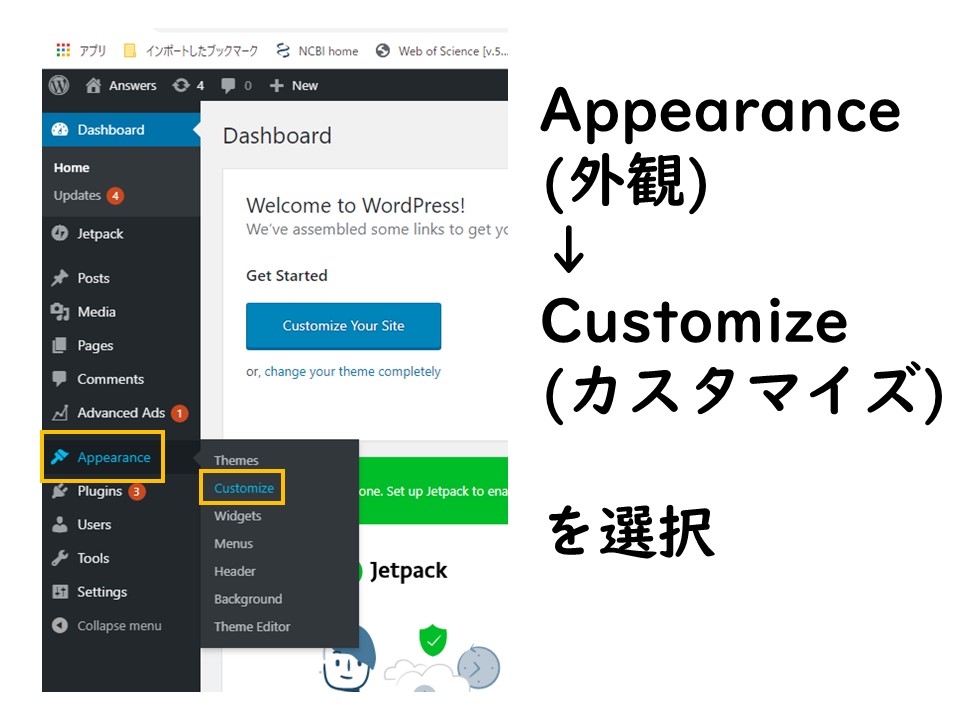Click the Advanced Ads notification badge
The height and width of the screenshot is (720, 960).
click(179, 414)
